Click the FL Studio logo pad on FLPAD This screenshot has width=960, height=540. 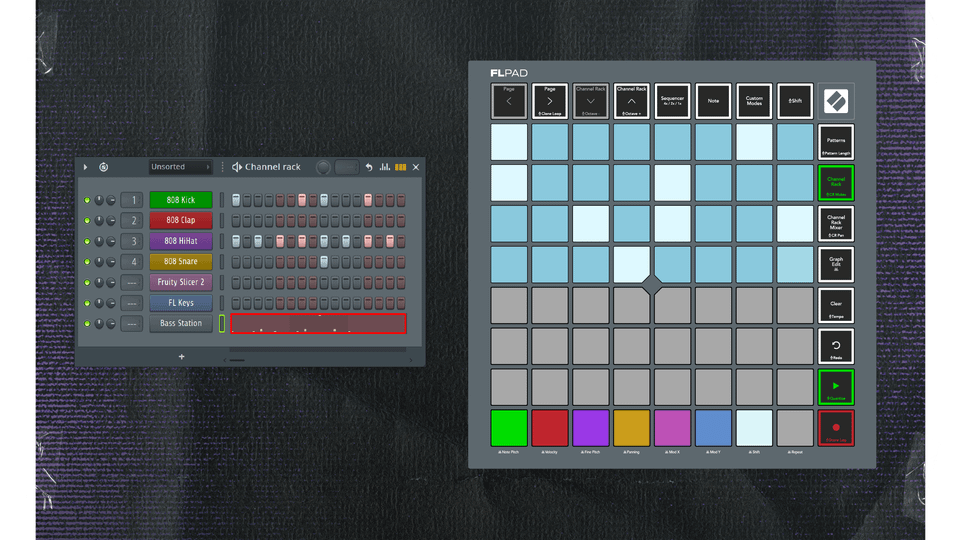pos(836,101)
